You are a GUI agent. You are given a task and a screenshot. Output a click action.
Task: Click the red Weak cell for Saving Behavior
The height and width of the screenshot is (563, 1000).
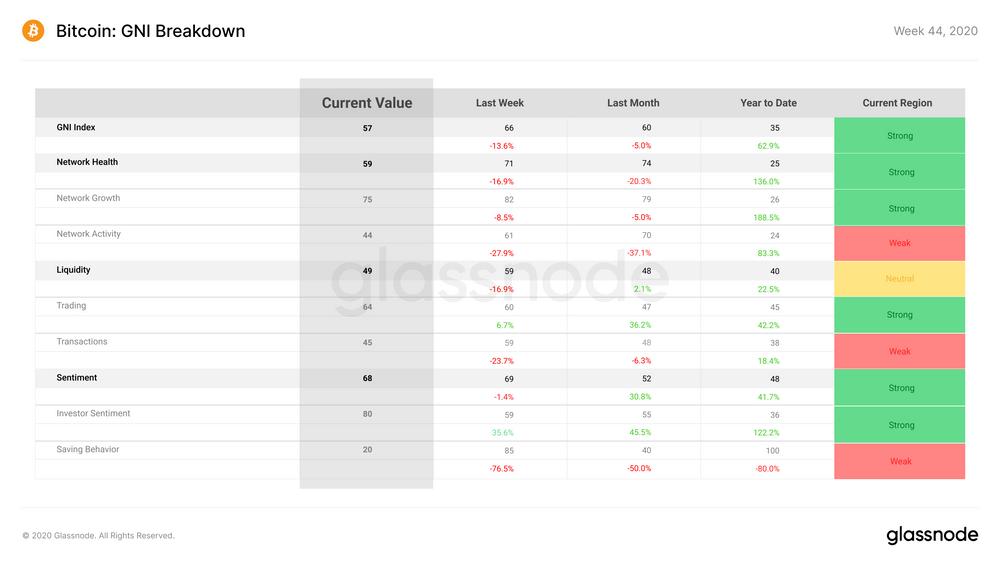[x=899, y=461]
